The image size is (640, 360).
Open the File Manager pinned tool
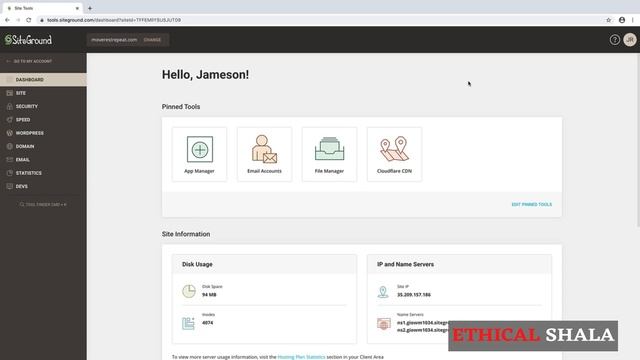[x=329, y=154]
